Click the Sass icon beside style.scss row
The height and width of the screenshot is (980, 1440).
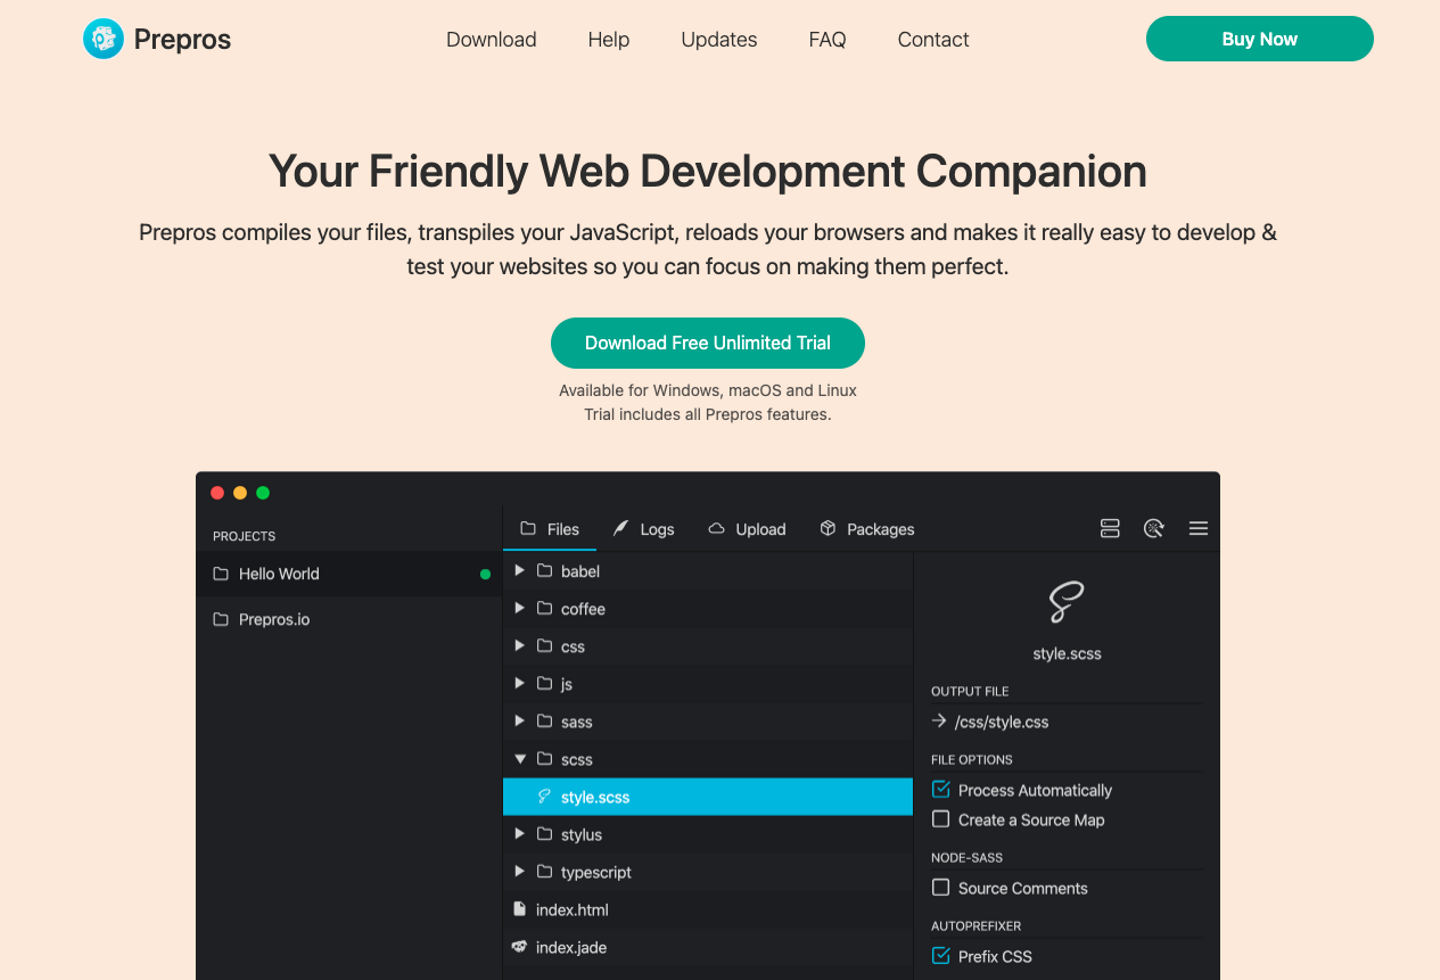point(544,796)
